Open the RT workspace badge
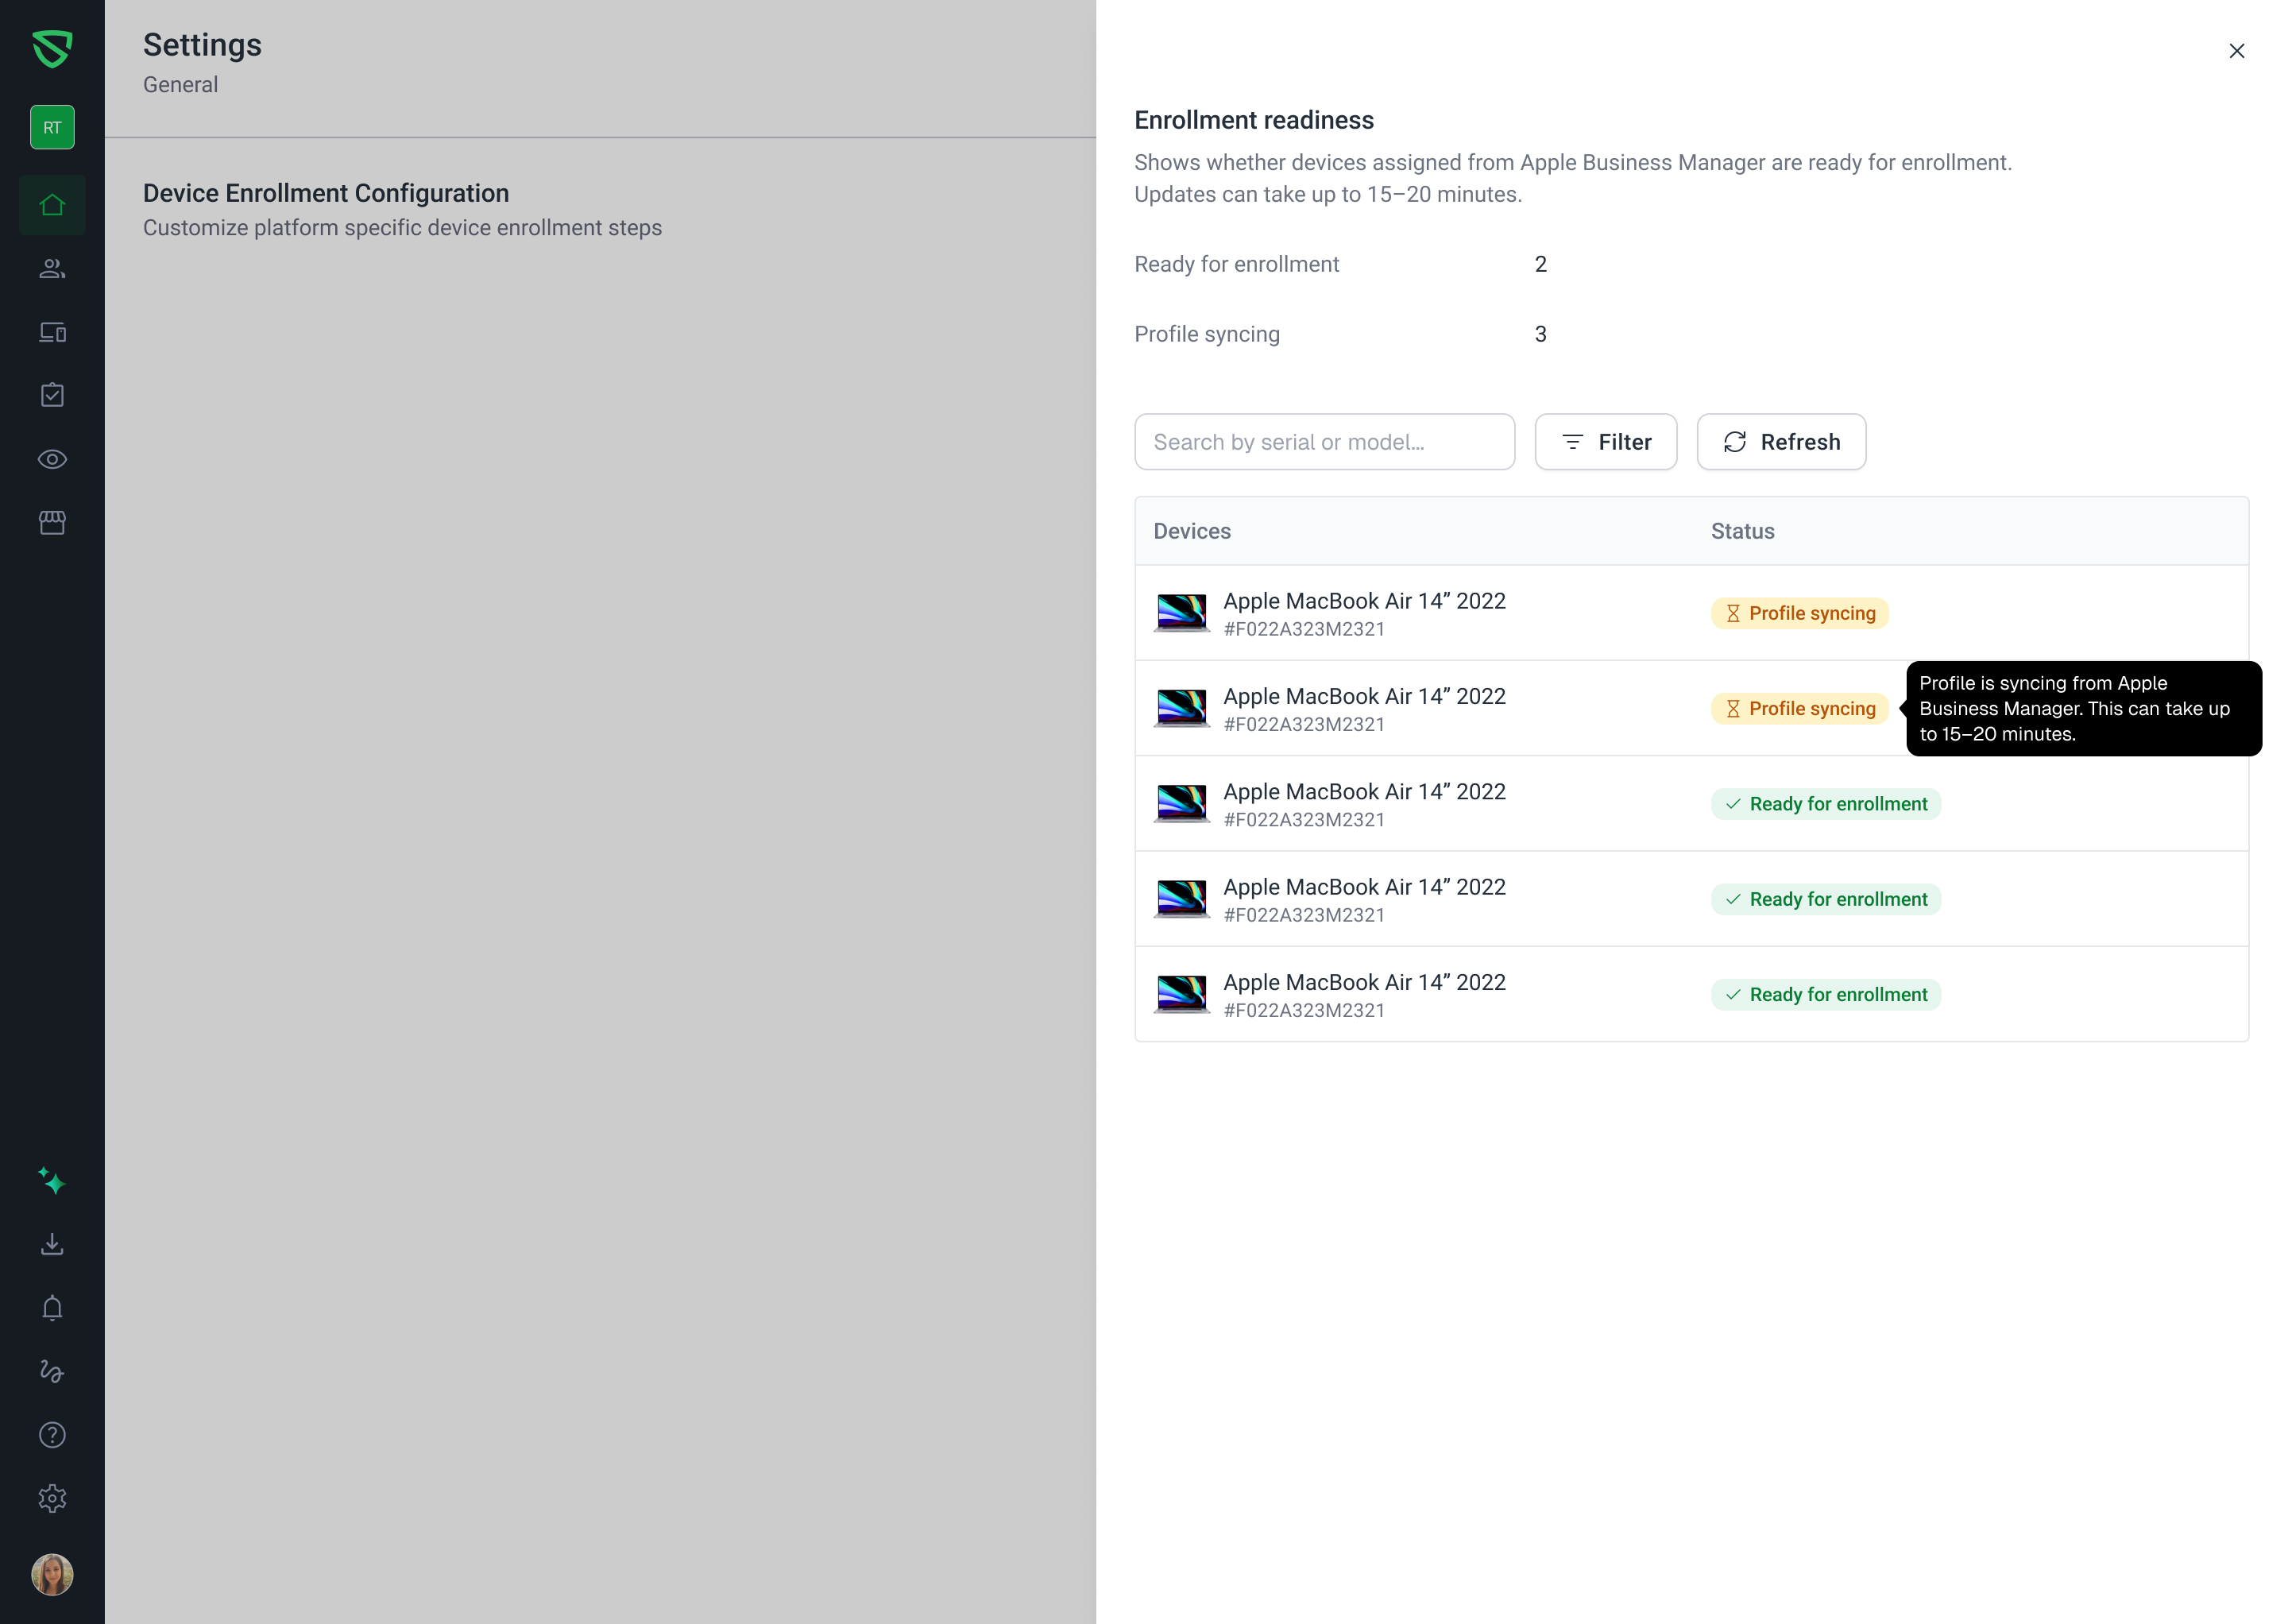 point(52,127)
